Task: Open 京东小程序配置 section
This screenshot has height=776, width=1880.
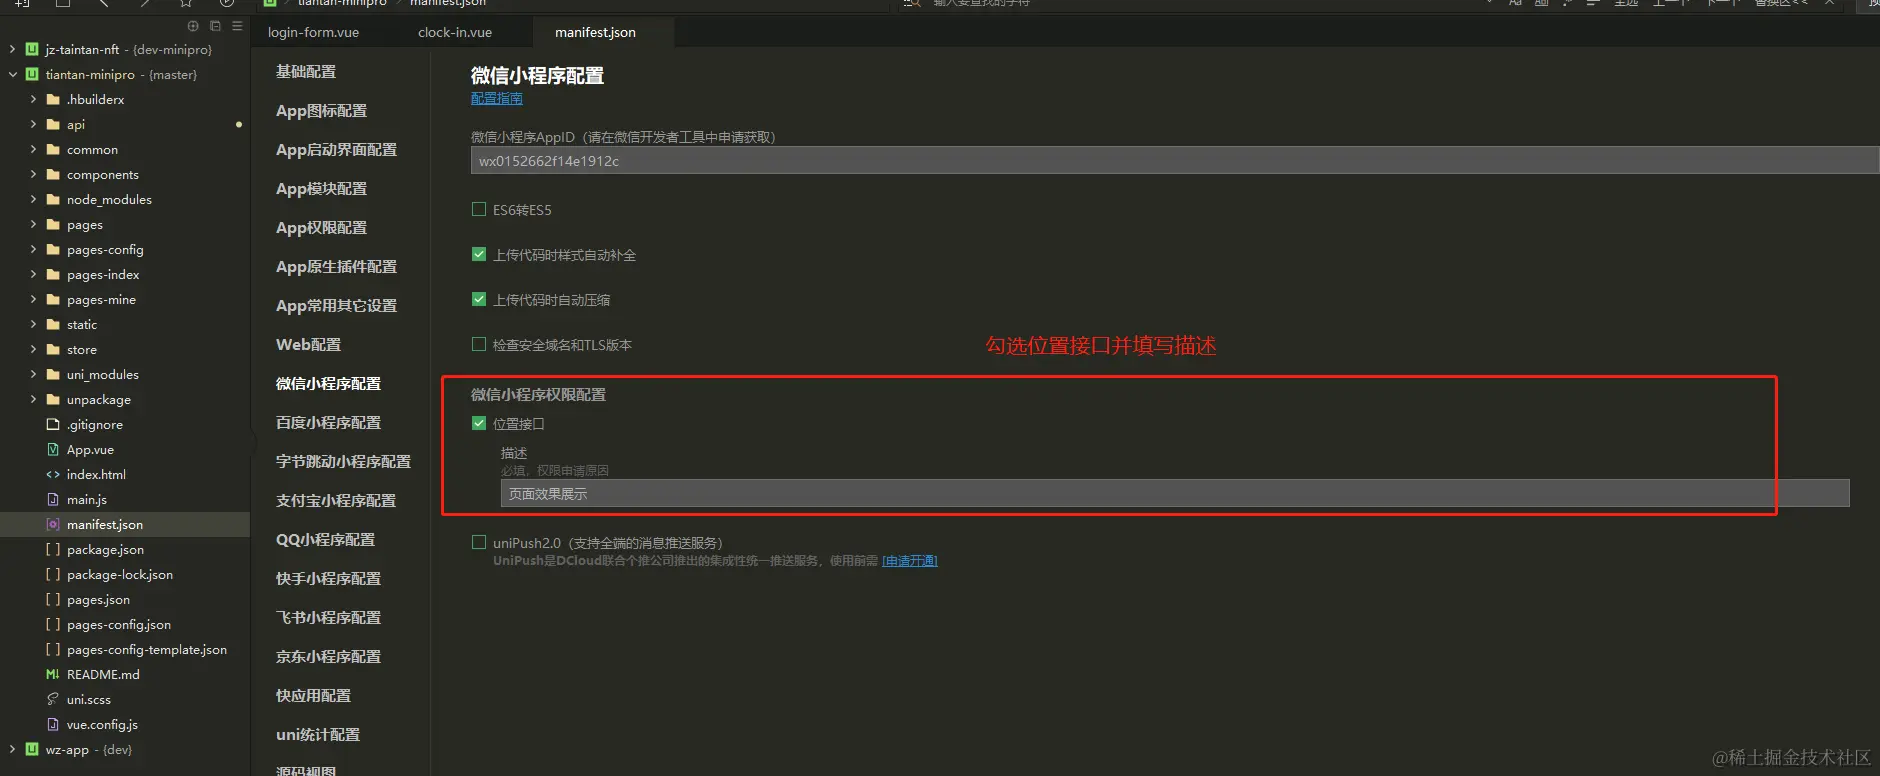Action: coord(328,656)
